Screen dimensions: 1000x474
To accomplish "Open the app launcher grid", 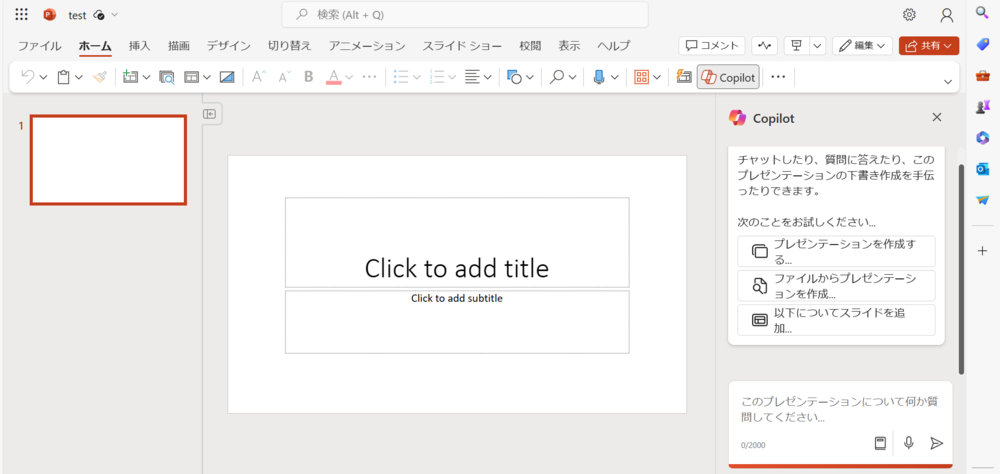I will 21,15.
